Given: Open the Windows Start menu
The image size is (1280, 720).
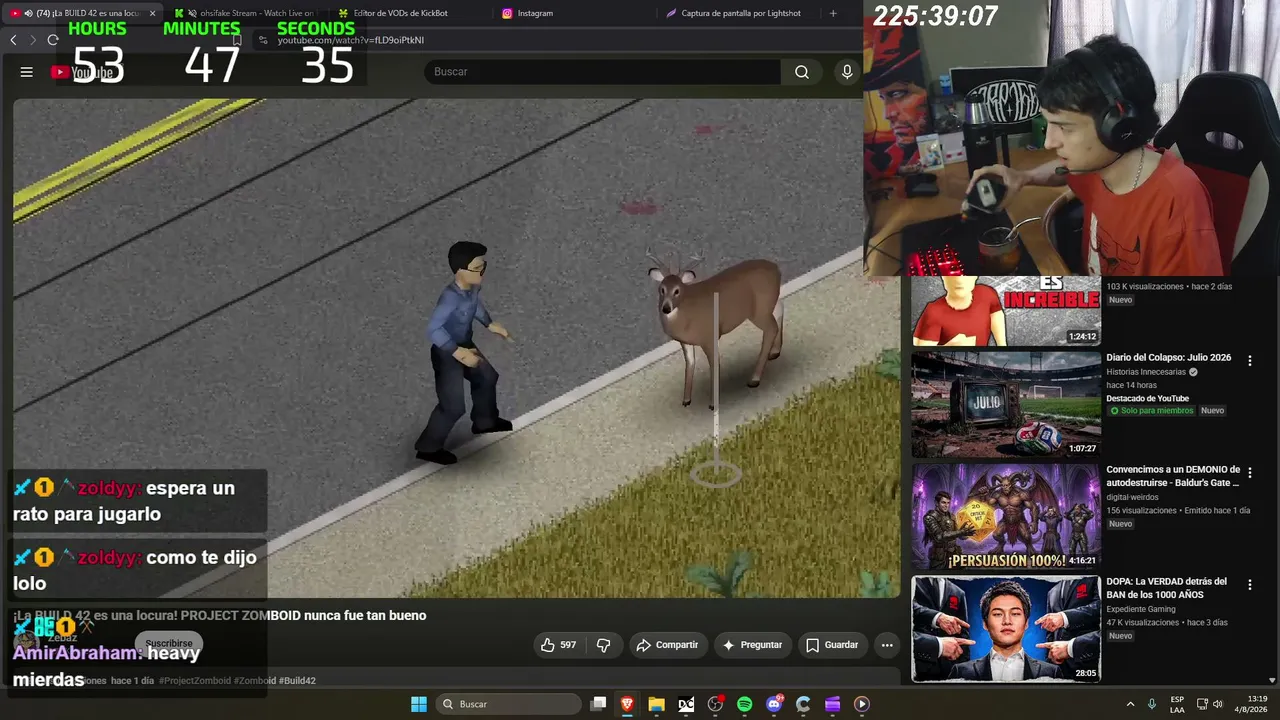Looking at the screenshot, I should tap(419, 704).
